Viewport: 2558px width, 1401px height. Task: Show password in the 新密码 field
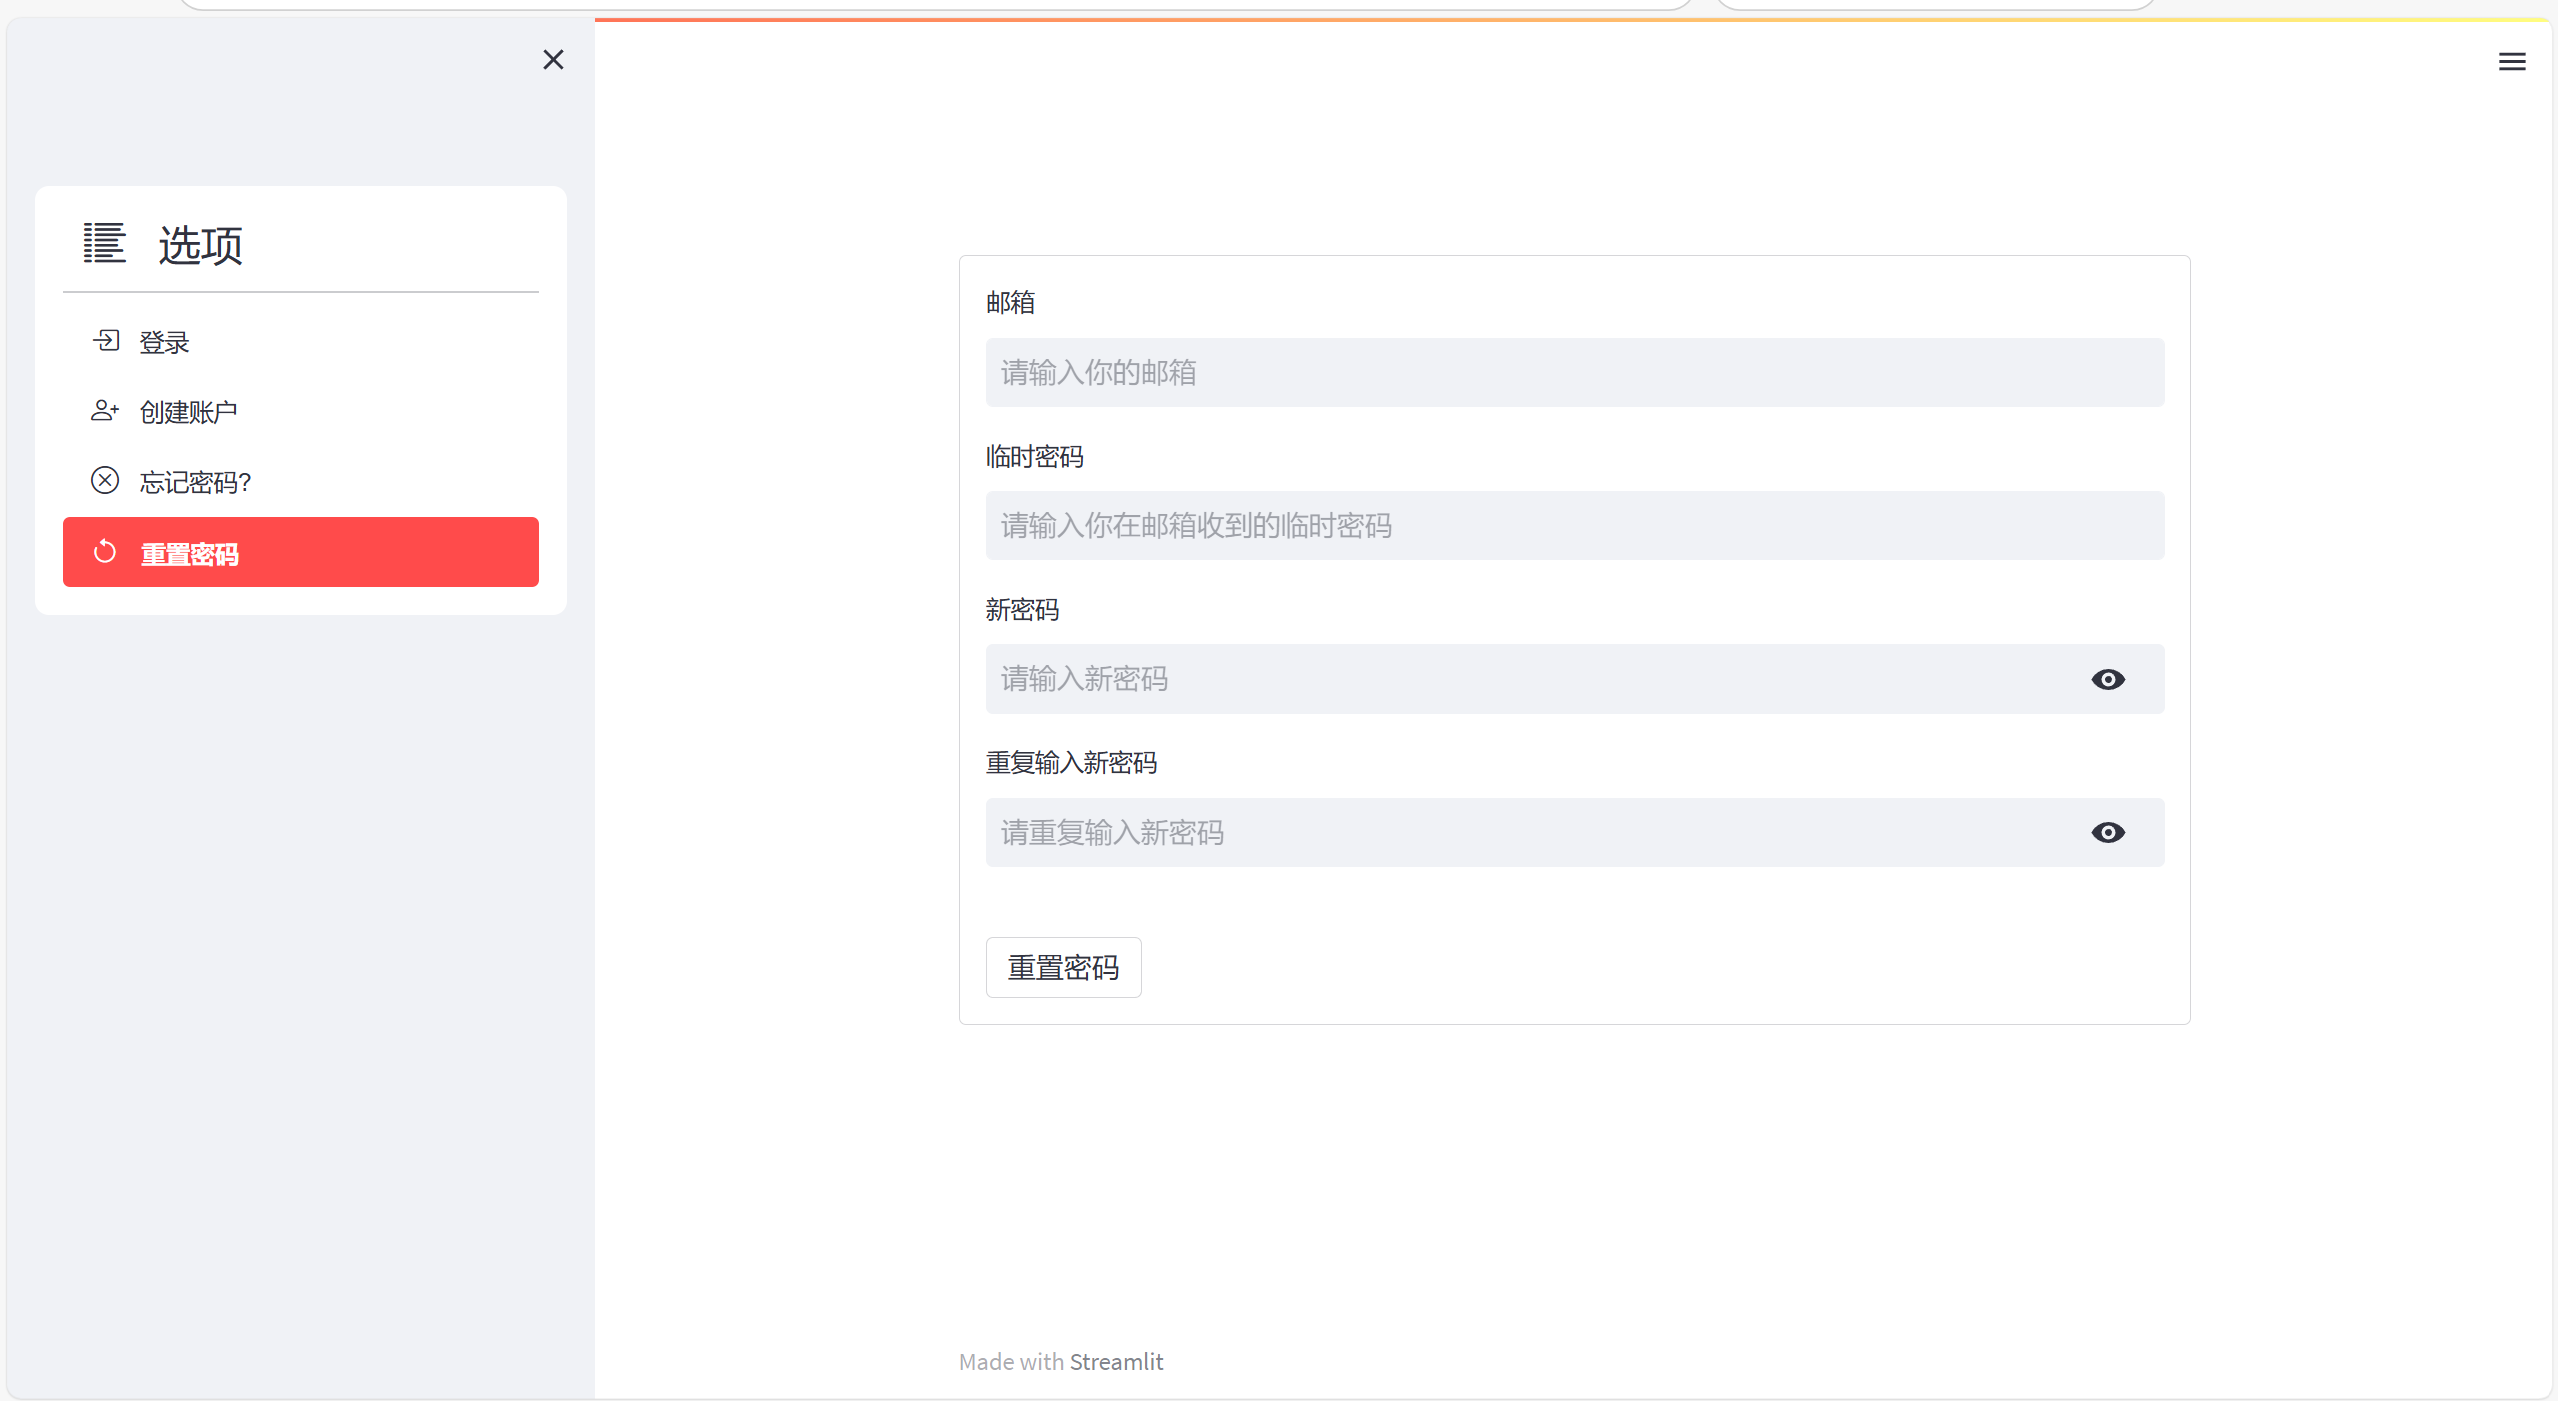[2107, 679]
